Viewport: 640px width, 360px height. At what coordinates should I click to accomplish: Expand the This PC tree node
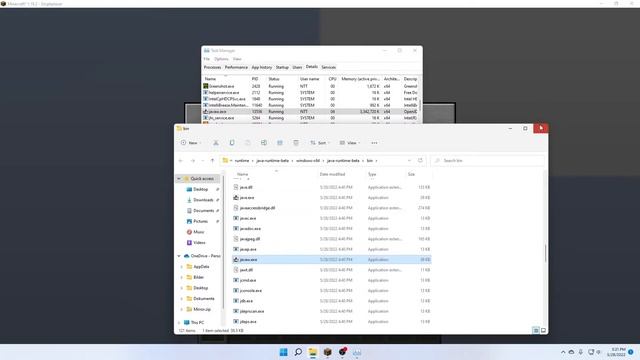pyautogui.click(x=179, y=322)
